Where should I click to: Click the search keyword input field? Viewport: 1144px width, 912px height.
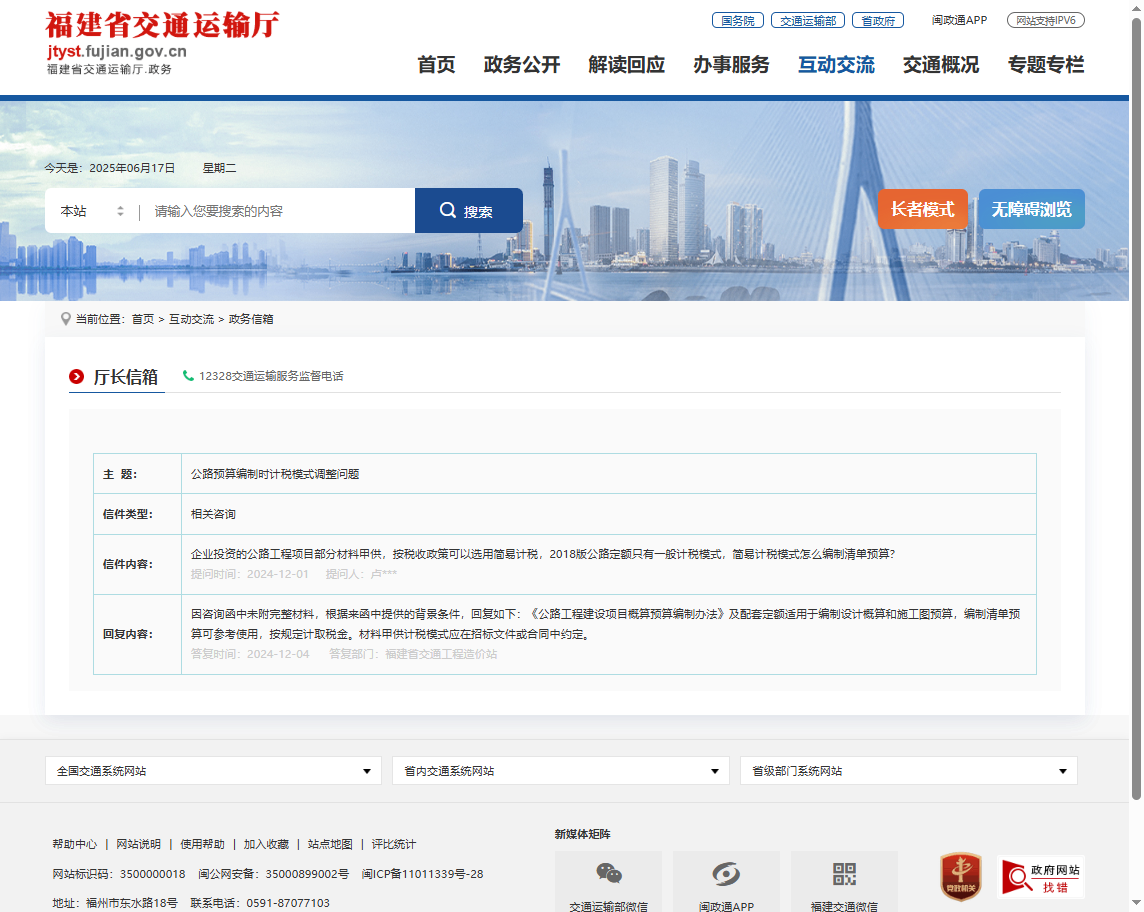280,211
